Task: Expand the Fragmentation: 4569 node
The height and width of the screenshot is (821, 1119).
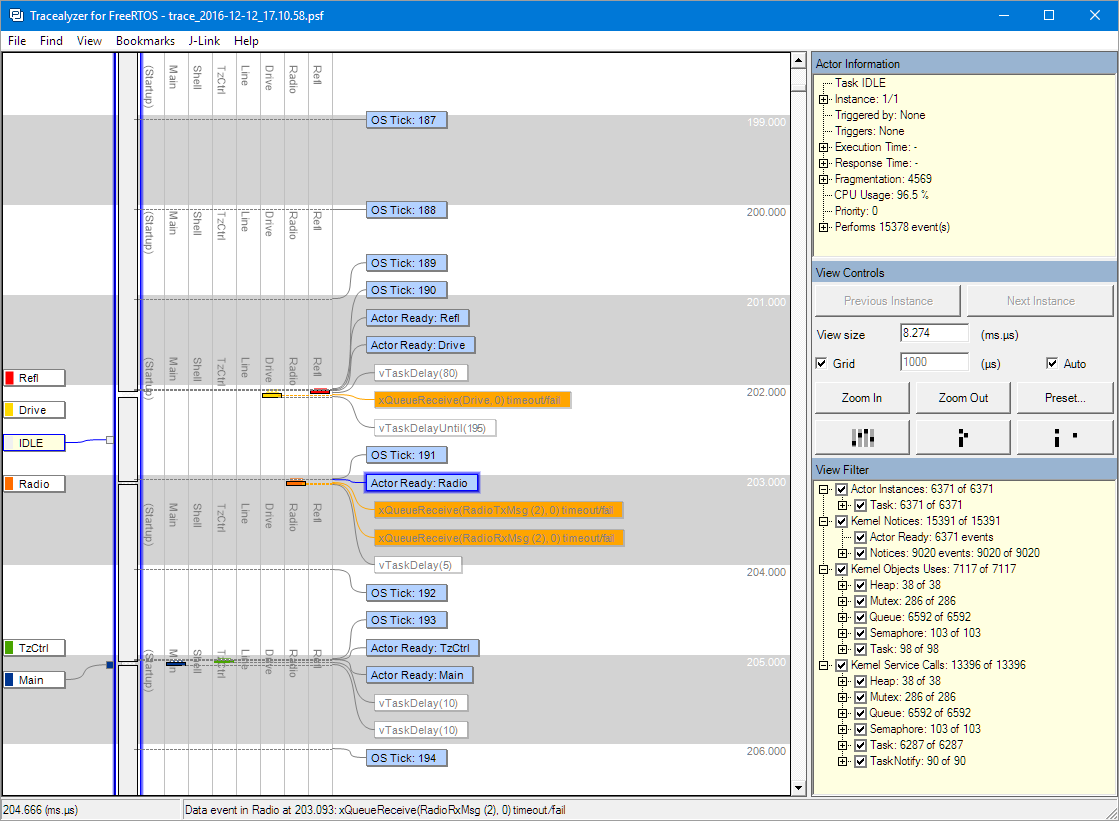Action: [x=823, y=179]
